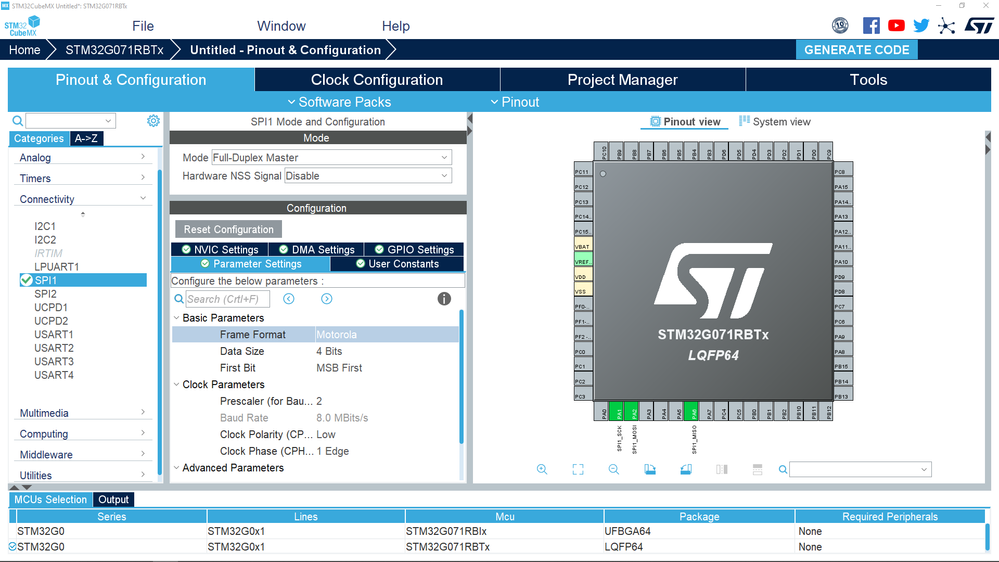Open the File menu
The height and width of the screenshot is (562, 999).
click(x=143, y=26)
